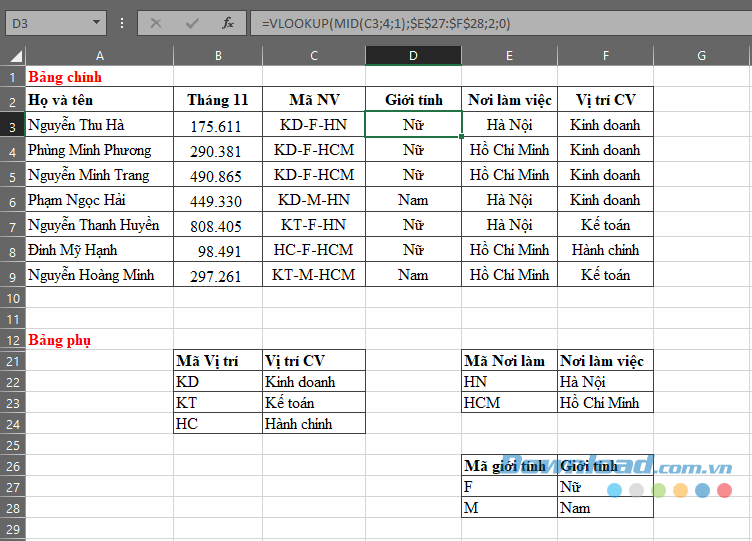Image resolution: width=752 pixels, height=541 pixels.
Task: Click the 'Mã NV' header cell
Action: 314,100
